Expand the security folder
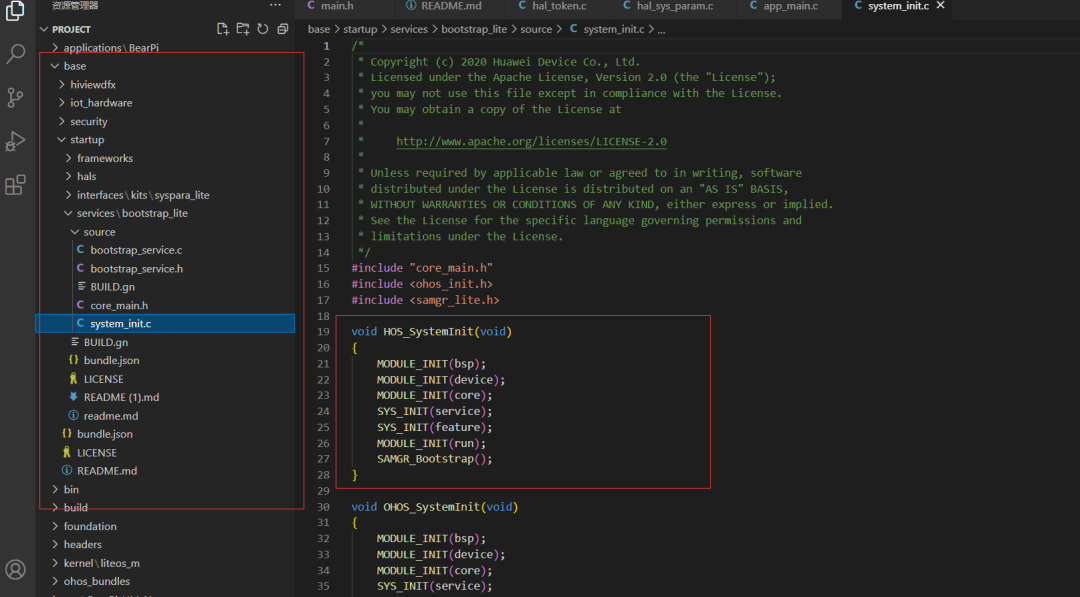Viewport: 1080px width, 597px height. tap(88, 121)
